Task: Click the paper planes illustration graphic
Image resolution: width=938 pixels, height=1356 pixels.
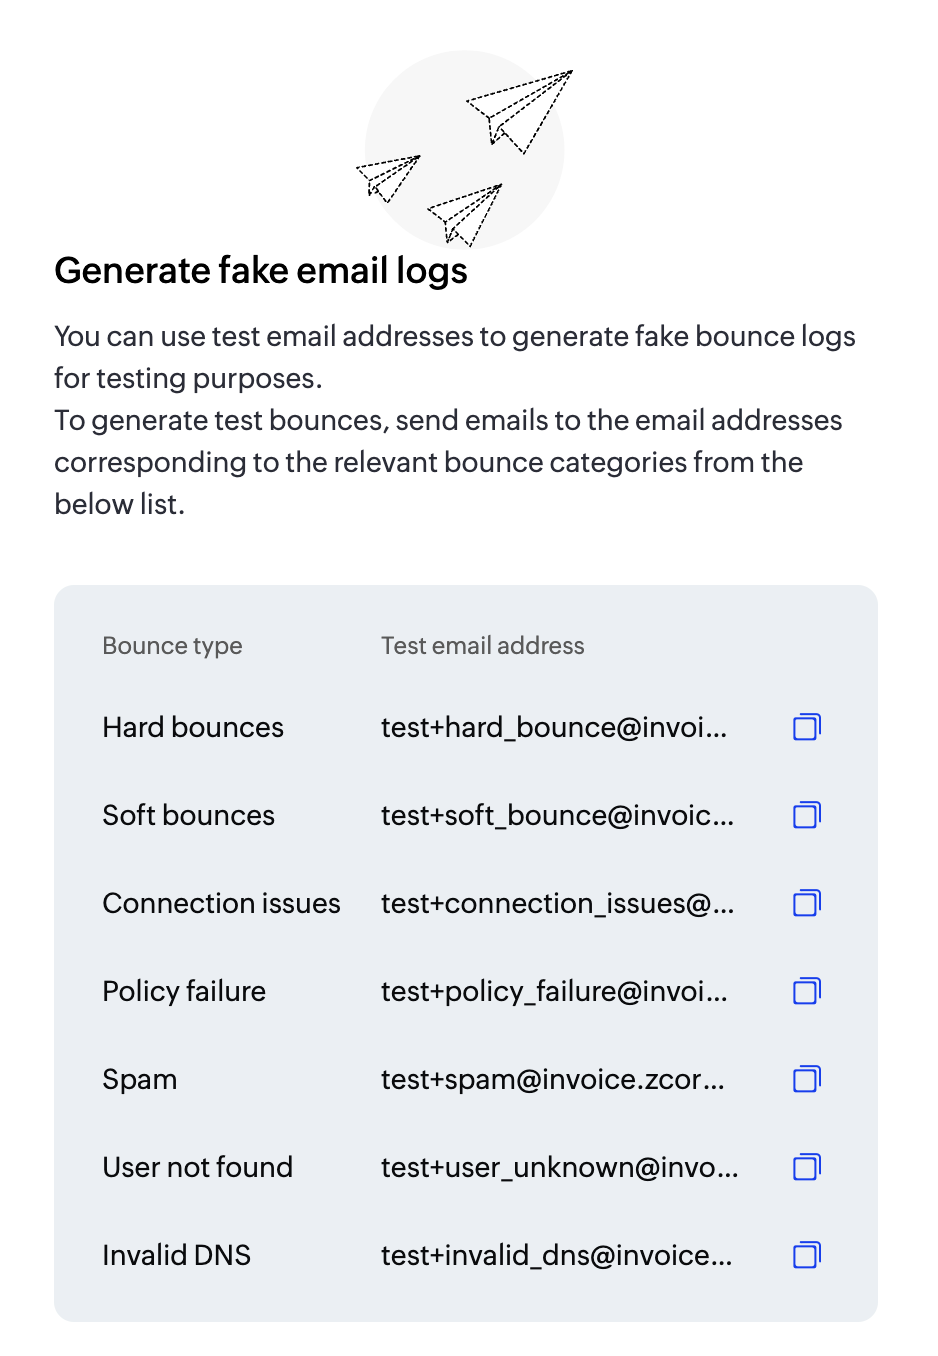Action: click(464, 148)
